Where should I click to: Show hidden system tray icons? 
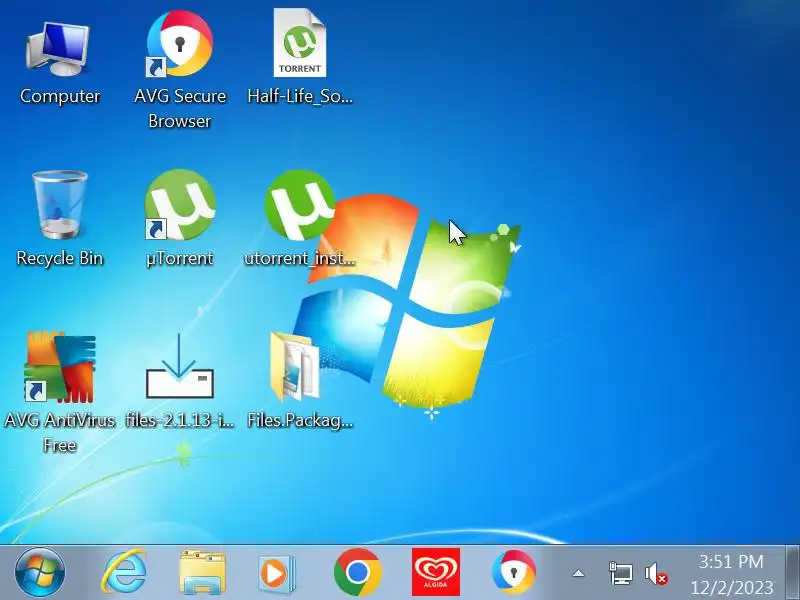pyautogui.click(x=578, y=573)
